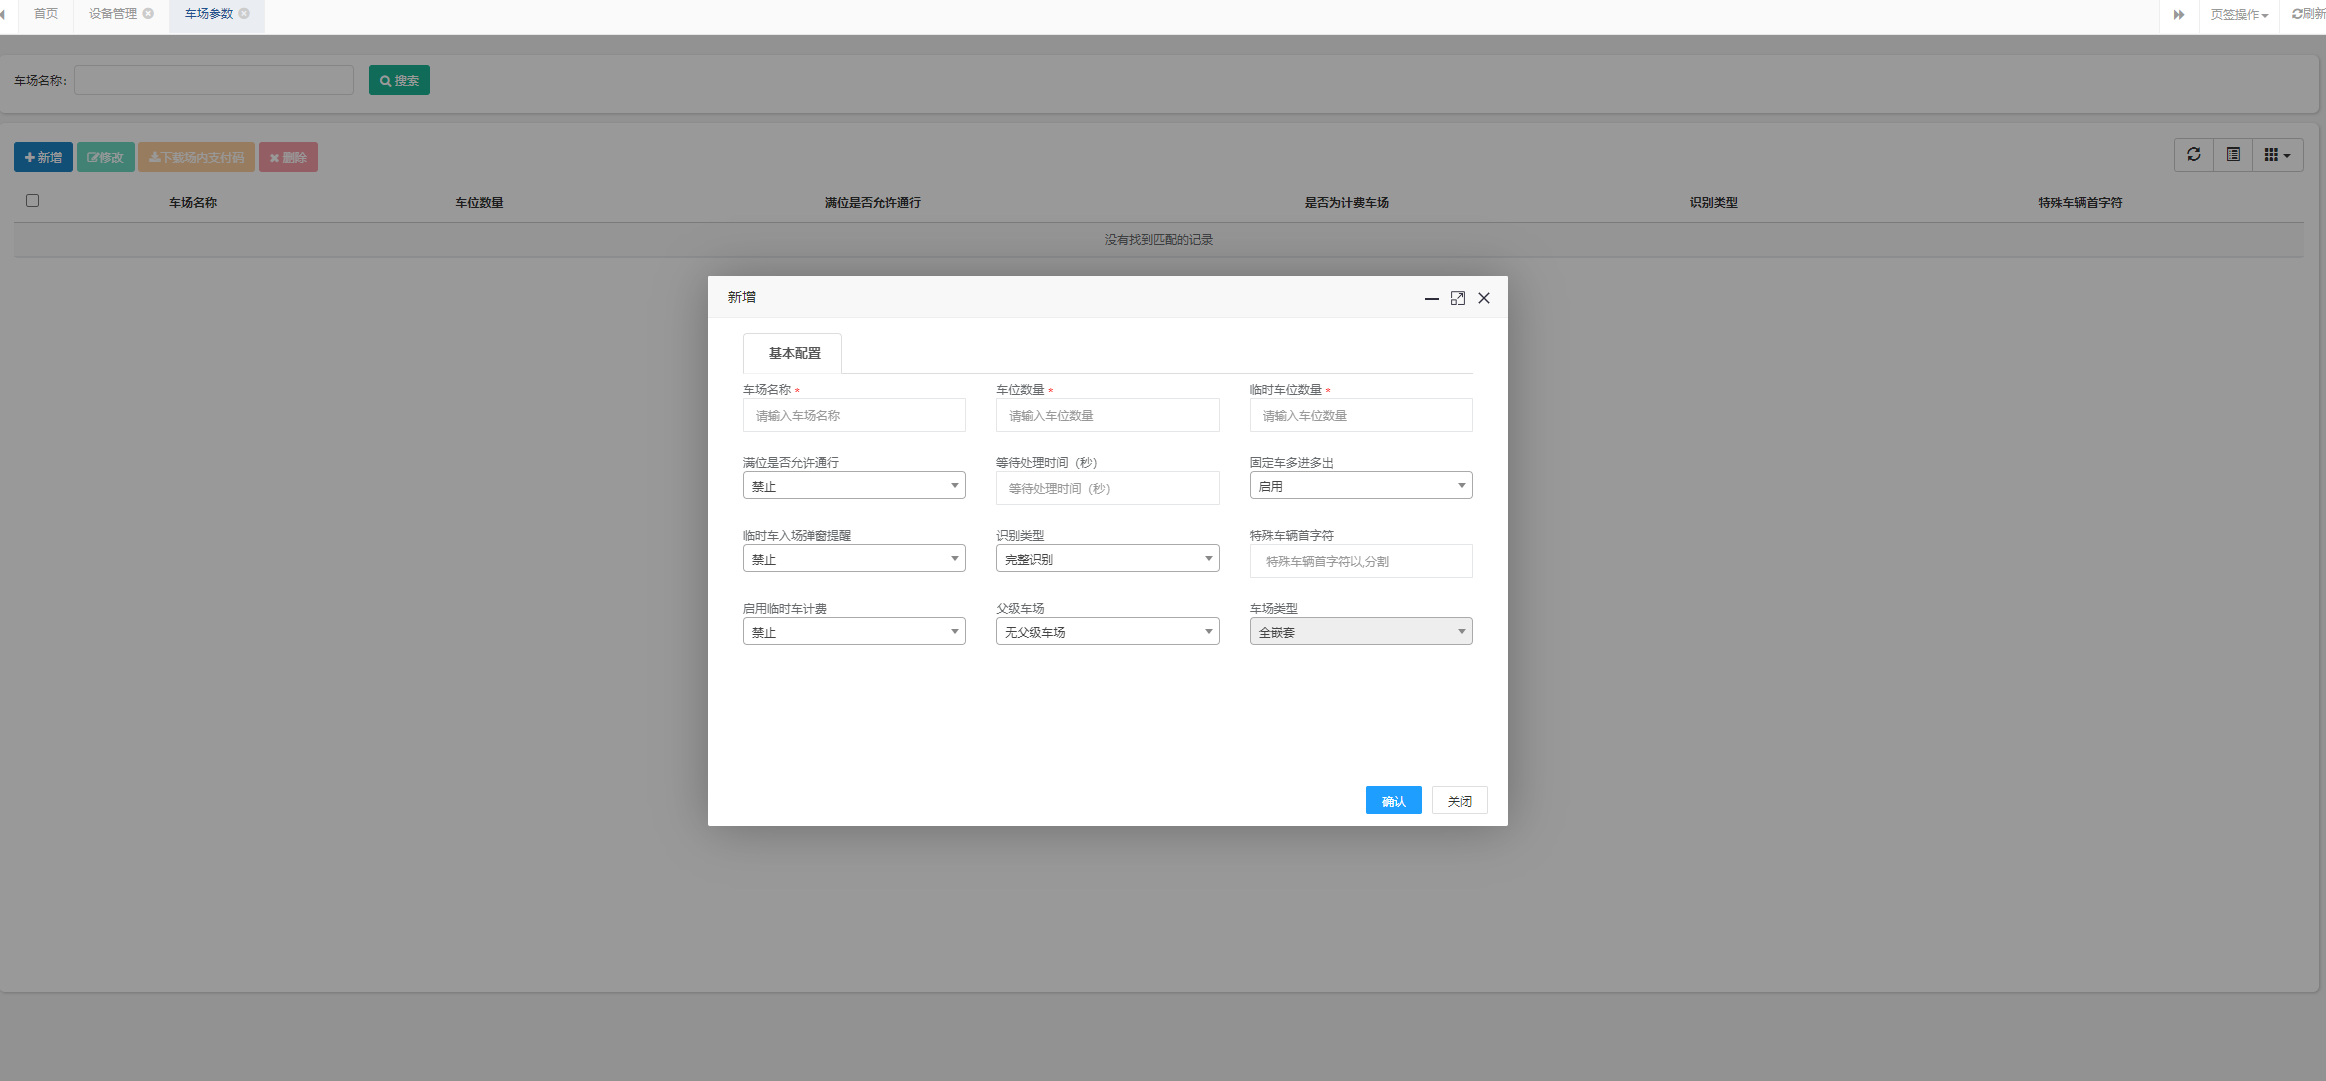Click the red 删除 button
The height and width of the screenshot is (1081, 2326).
pos(288,158)
